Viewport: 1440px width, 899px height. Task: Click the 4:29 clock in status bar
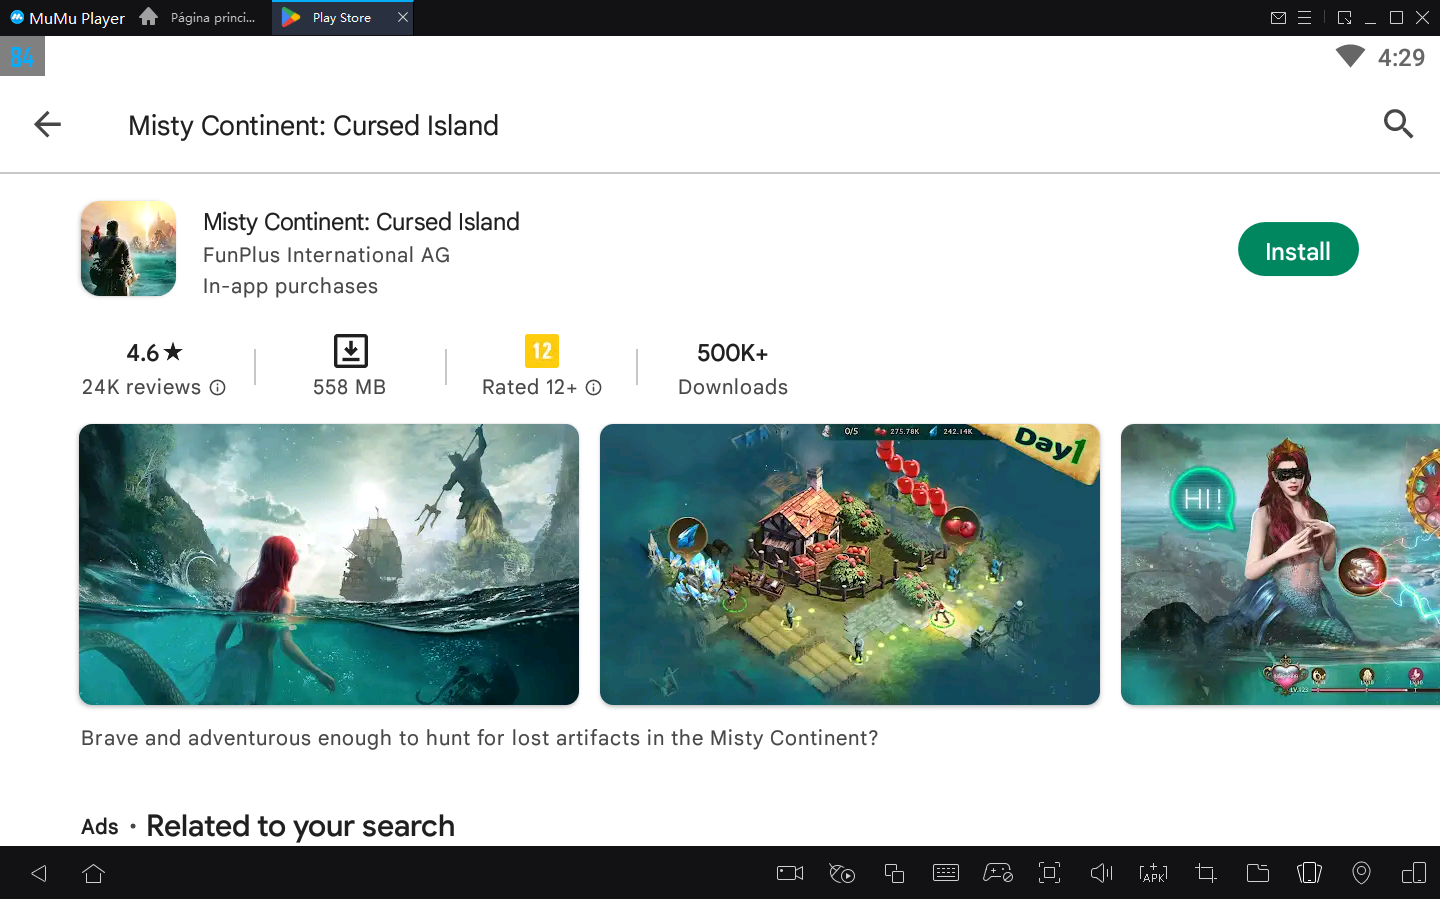pos(1401,57)
